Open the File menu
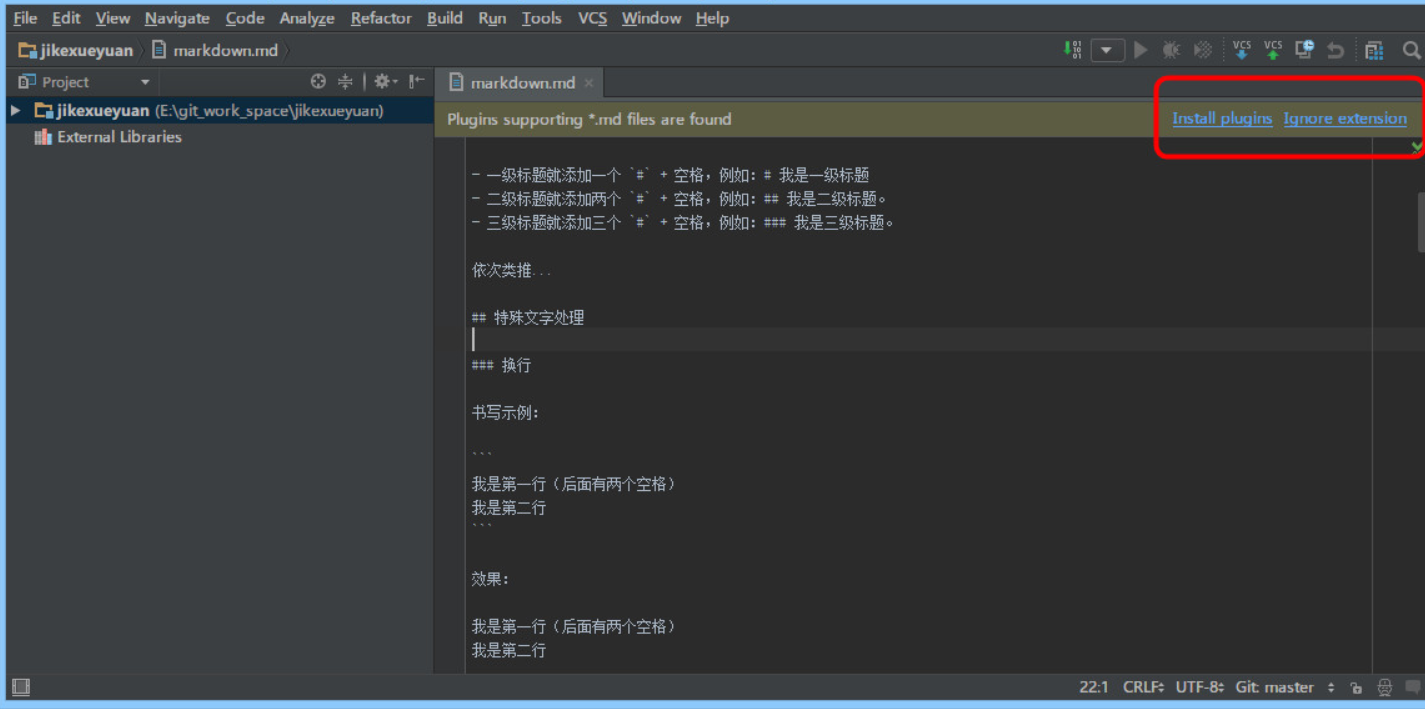The image size is (1425, 709). (25, 18)
